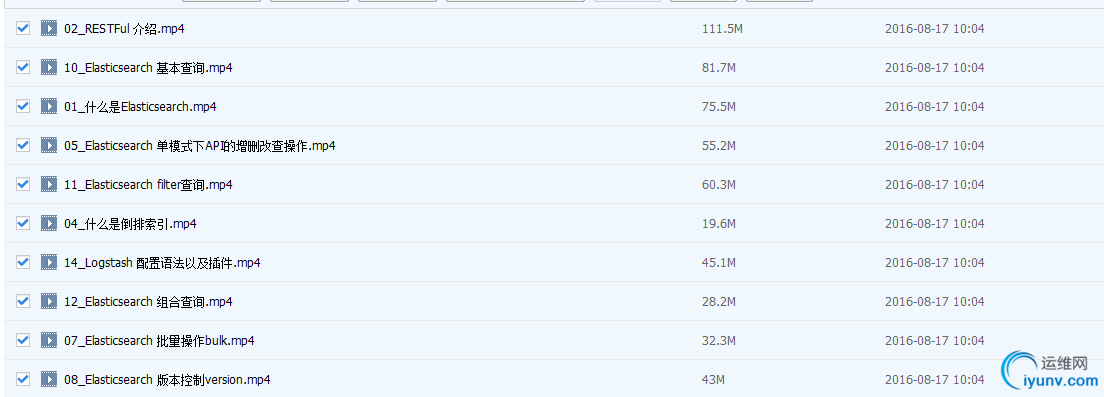Click video icon of 07_Elasticsearch 批量操作bulk.mp4
This screenshot has width=1104, height=397.
tap(49, 341)
